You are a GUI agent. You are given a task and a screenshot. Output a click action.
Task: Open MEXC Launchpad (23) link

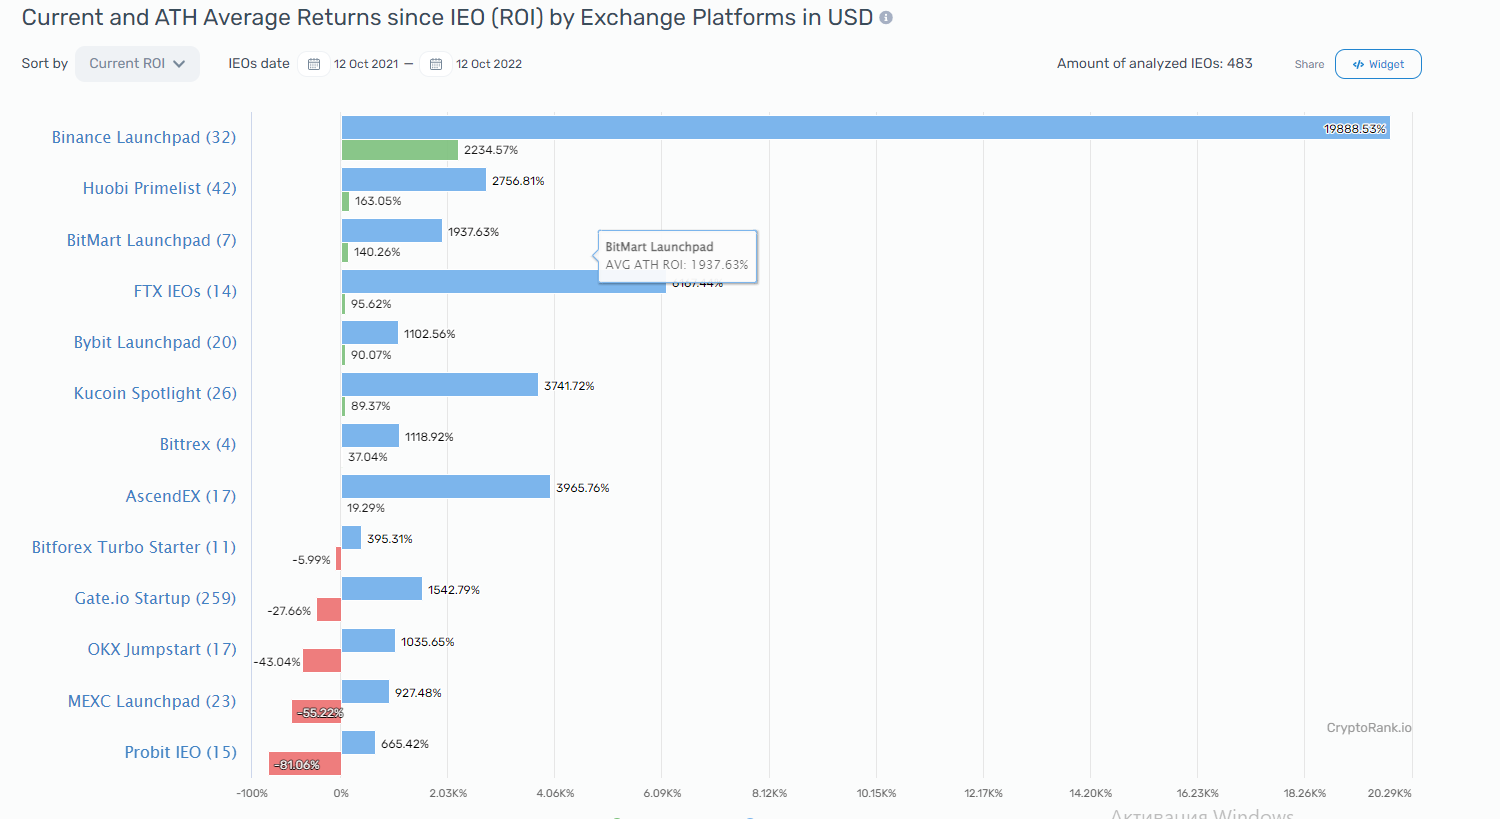point(152,702)
